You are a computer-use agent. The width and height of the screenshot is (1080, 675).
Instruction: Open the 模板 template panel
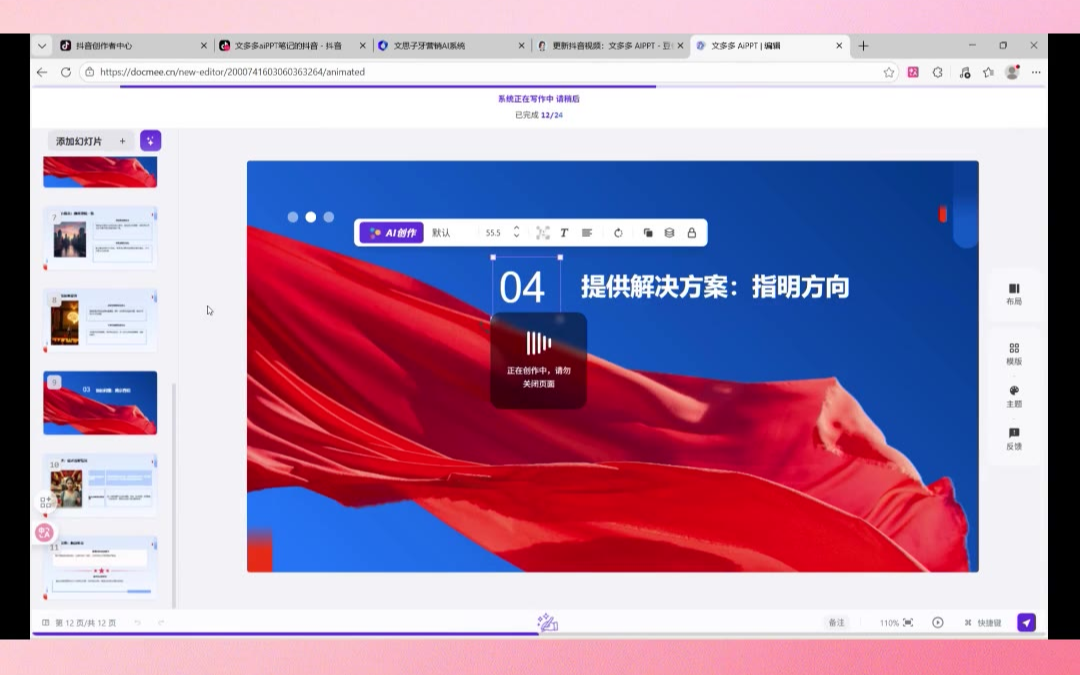click(x=1014, y=354)
